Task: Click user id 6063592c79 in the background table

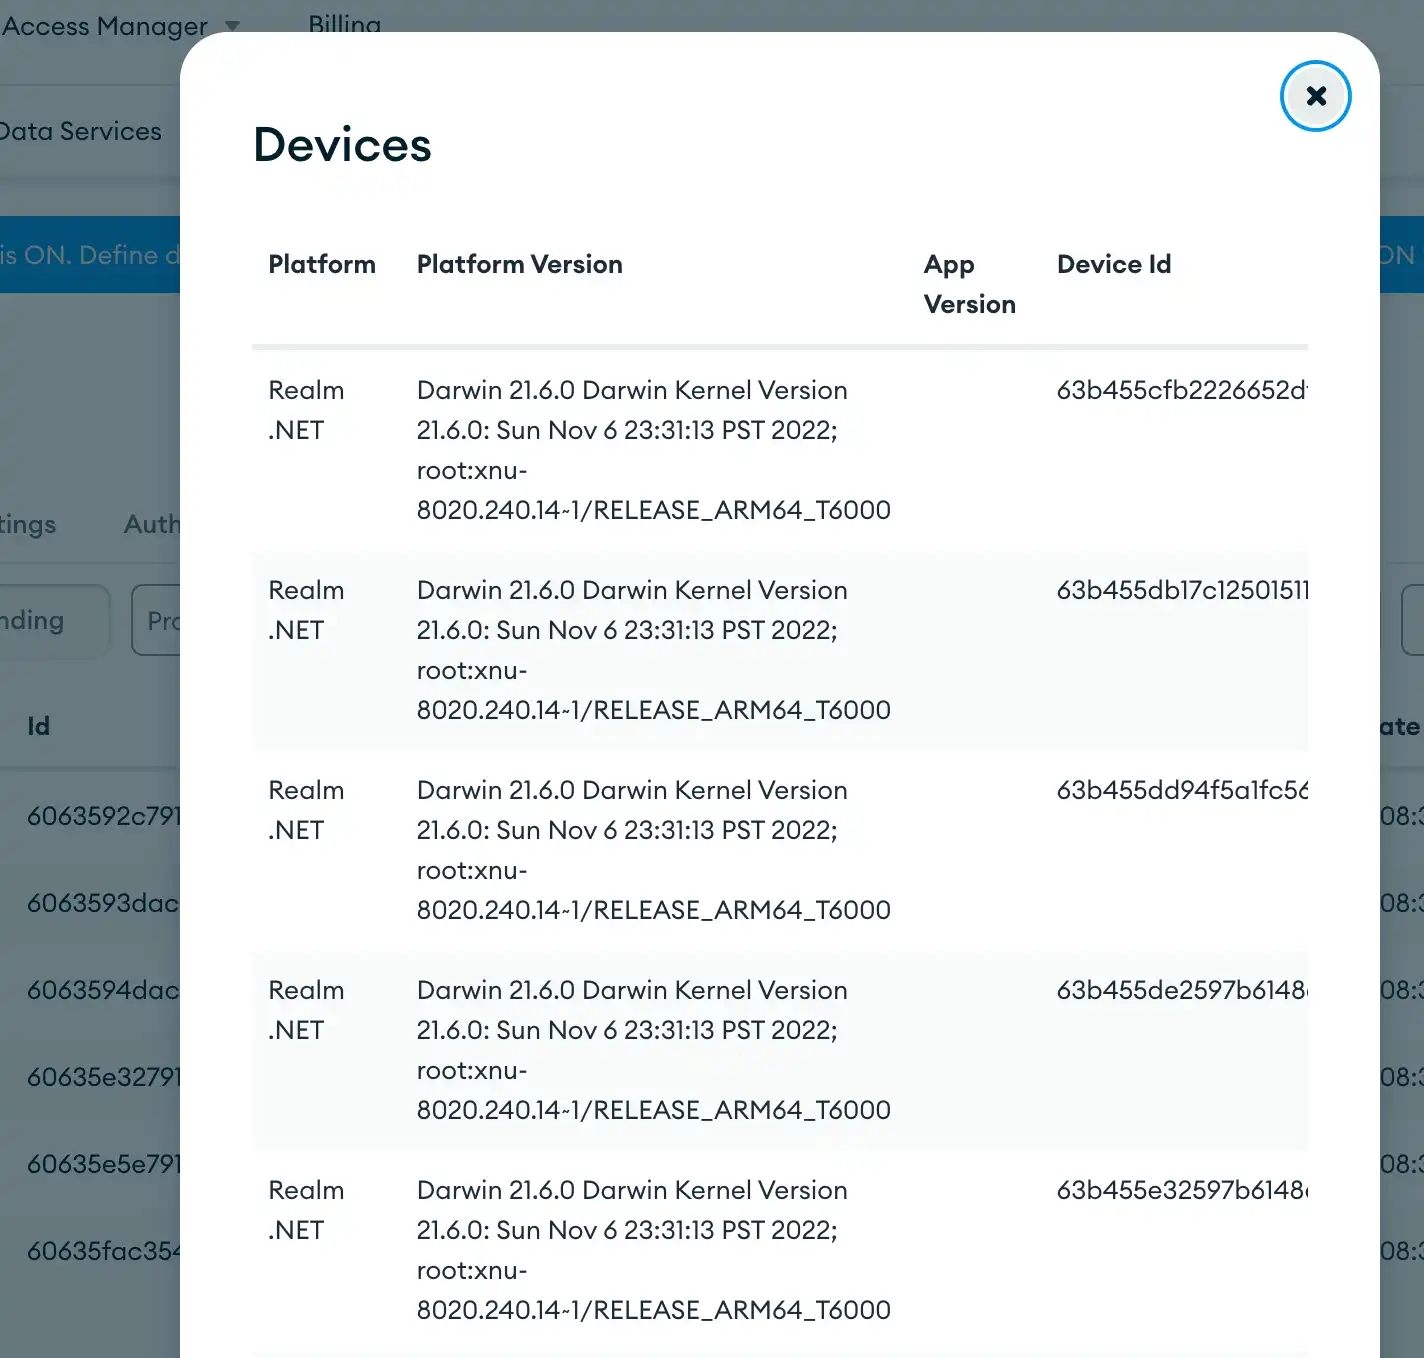Action: [100, 816]
